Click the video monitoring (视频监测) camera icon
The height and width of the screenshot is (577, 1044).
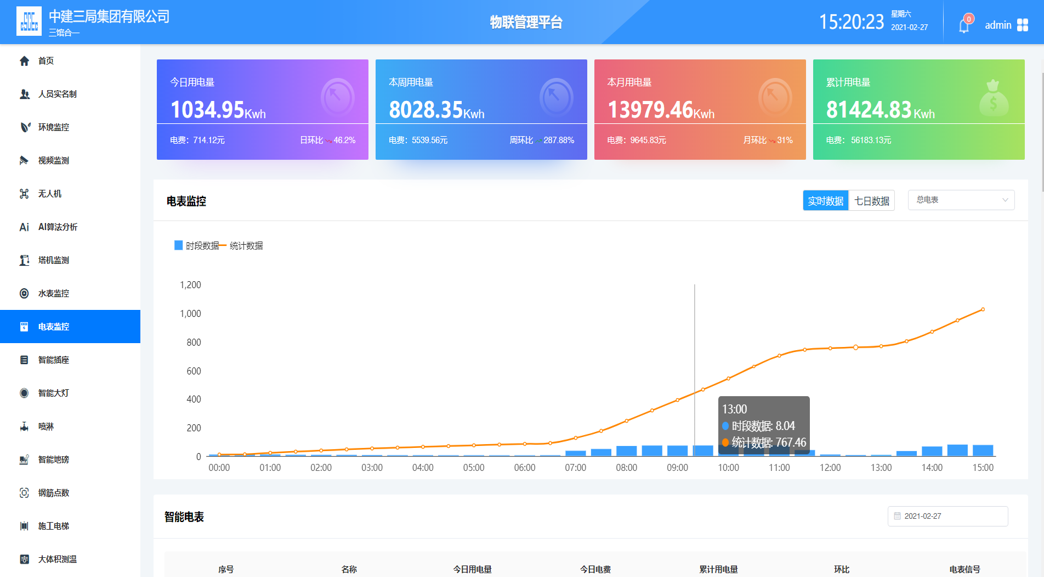point(24,160)
